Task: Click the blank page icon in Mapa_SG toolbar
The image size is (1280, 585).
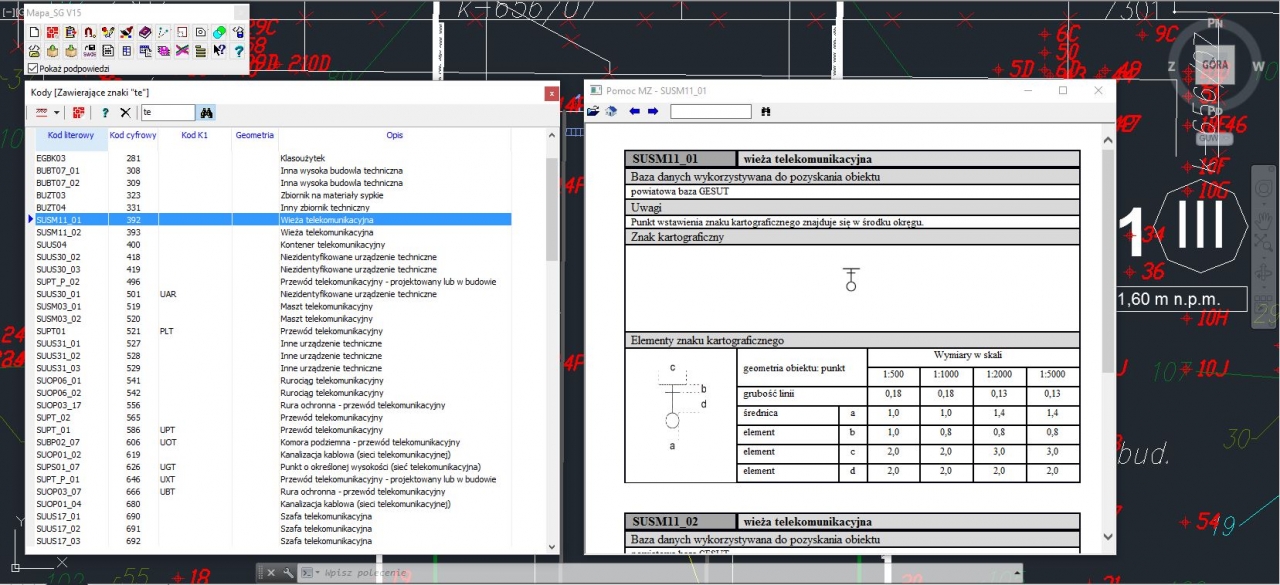Action: (x=34, y=33)
